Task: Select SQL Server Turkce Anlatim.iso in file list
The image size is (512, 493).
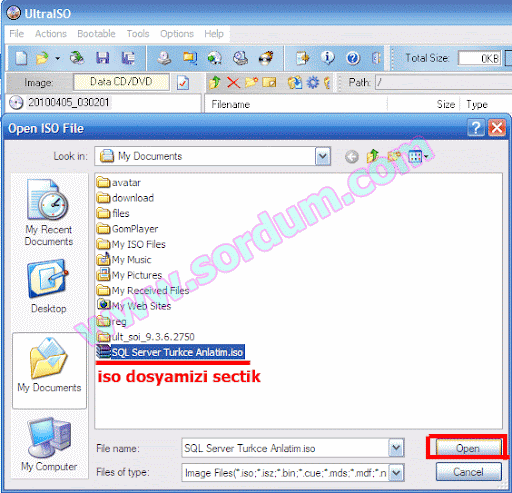Action: [171, 352]
